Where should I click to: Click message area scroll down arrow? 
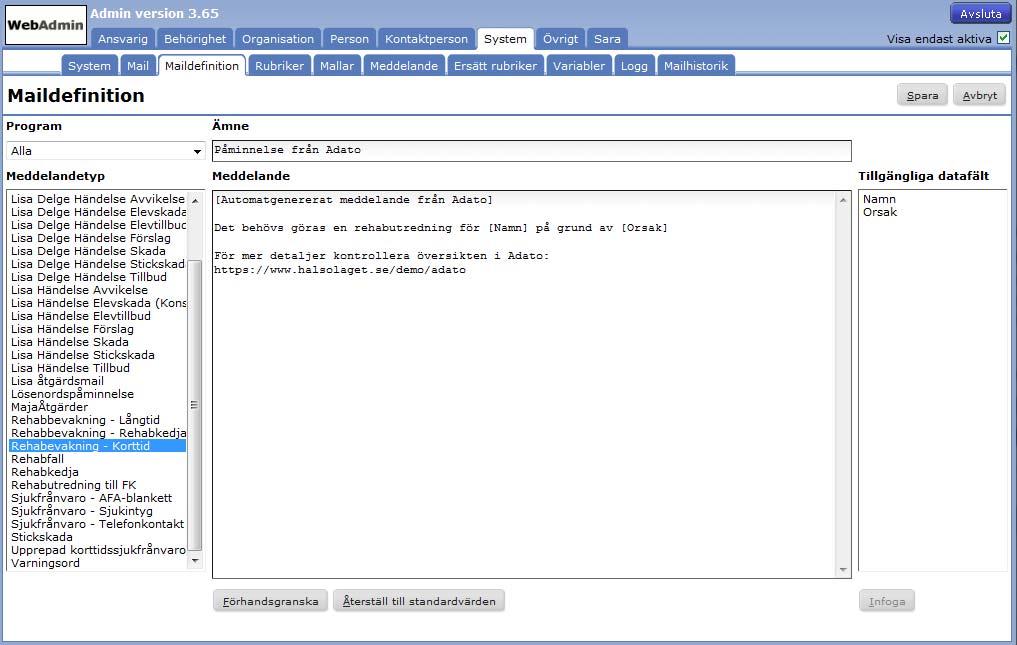[x=843, y=570]
